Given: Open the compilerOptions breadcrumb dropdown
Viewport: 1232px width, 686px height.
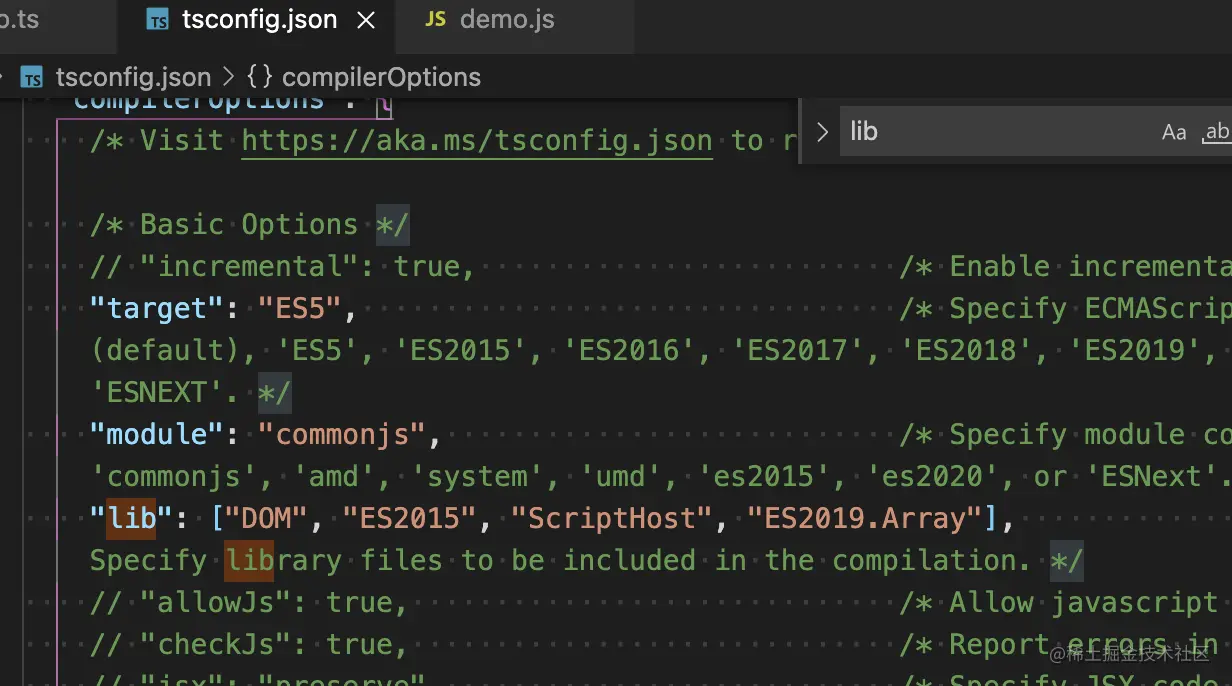Looking at the screenshot, I should pyautogui.click(x=381, y=77).
